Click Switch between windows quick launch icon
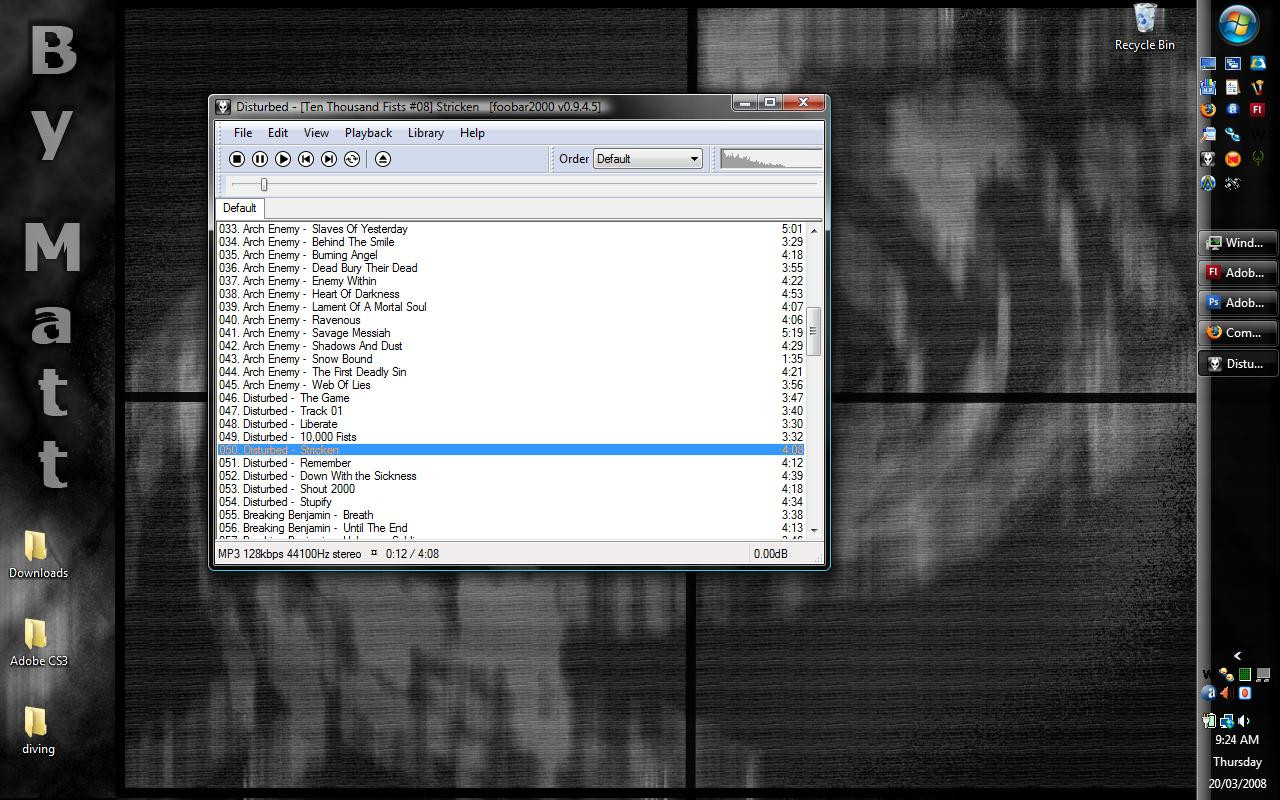The image size is (1280, 800). [1232, 64]
